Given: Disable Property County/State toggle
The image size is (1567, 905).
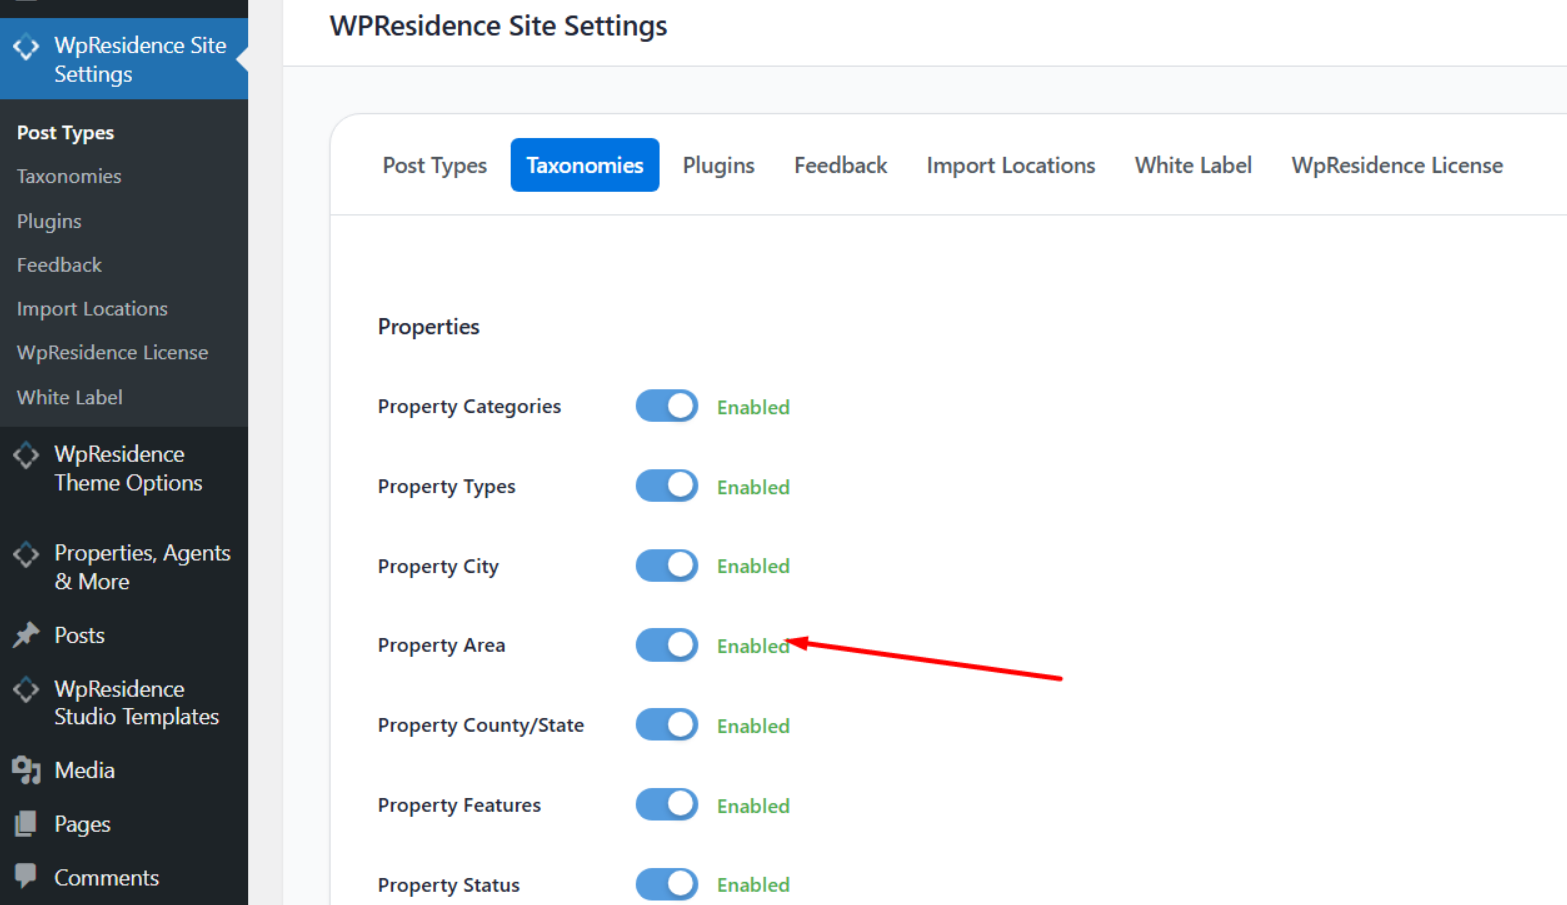Looking at the screenshot, I should click(x=667, y=725).
